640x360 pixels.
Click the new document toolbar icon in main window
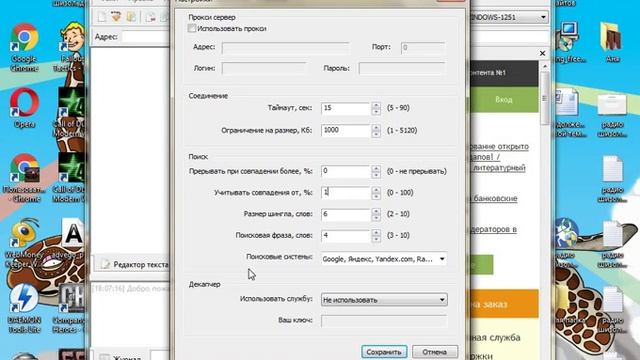click(x=102, y=17)
